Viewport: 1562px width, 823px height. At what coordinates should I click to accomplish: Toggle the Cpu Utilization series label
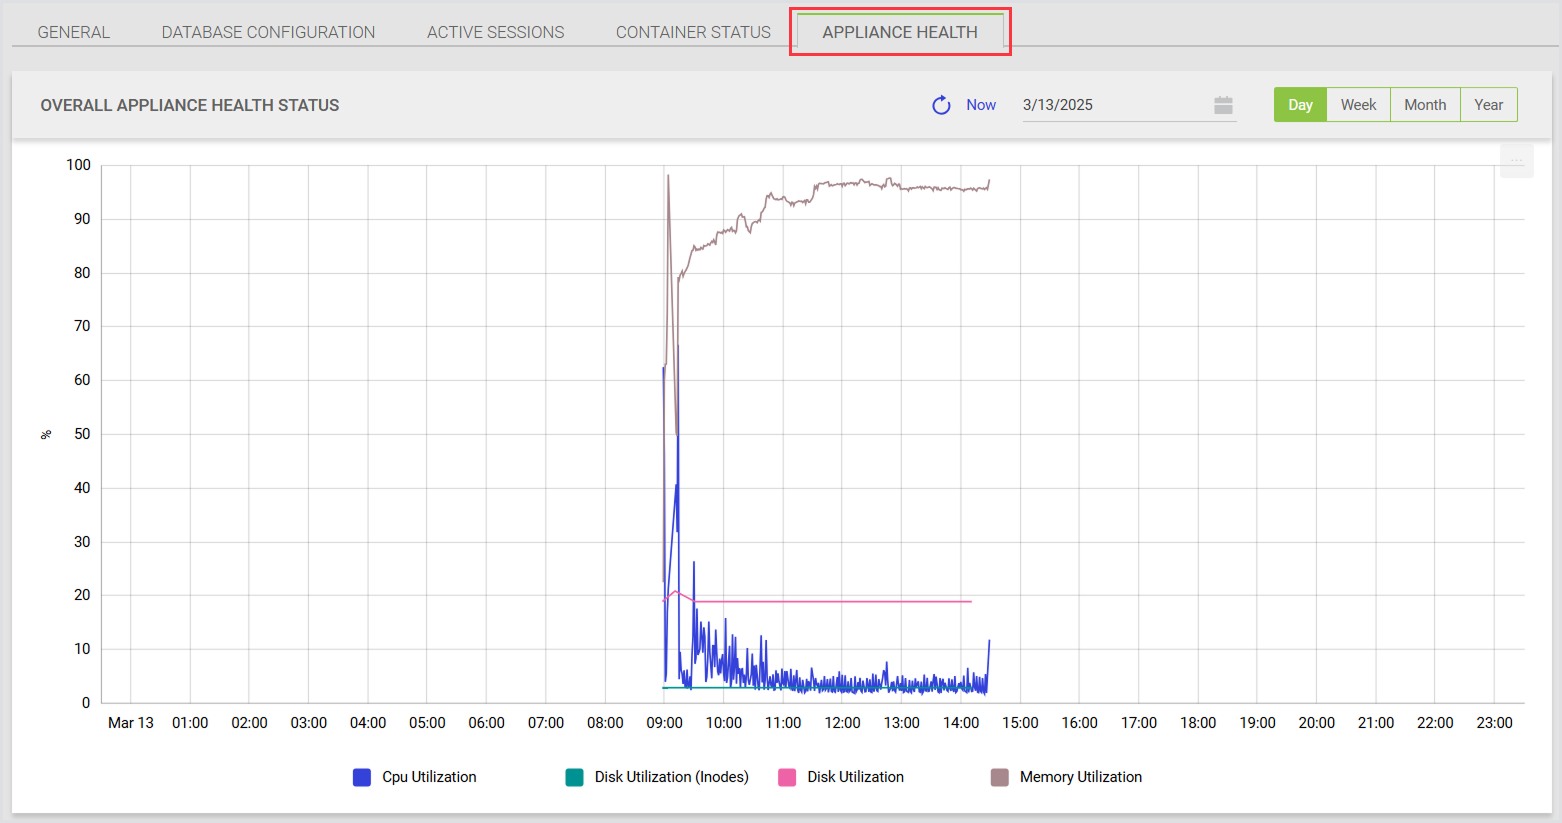click(429, 777)
